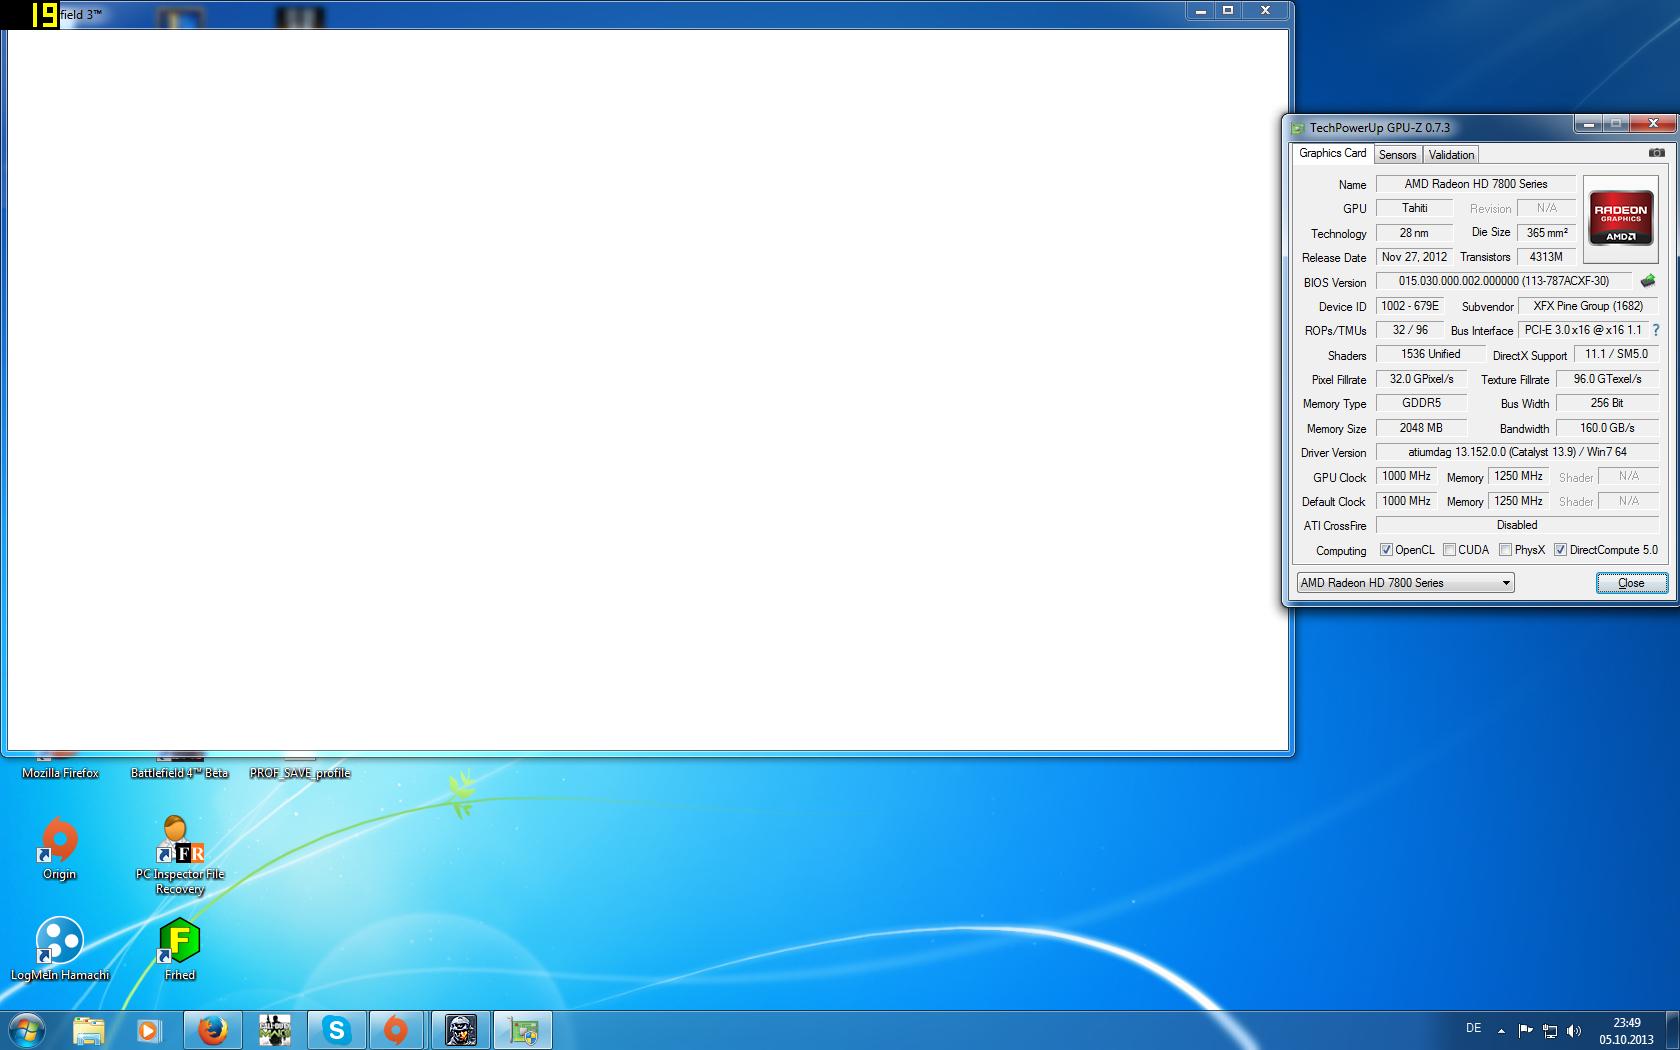
Task: Take a GPU-Z screenshot with camera icon
Action: 1656,153
